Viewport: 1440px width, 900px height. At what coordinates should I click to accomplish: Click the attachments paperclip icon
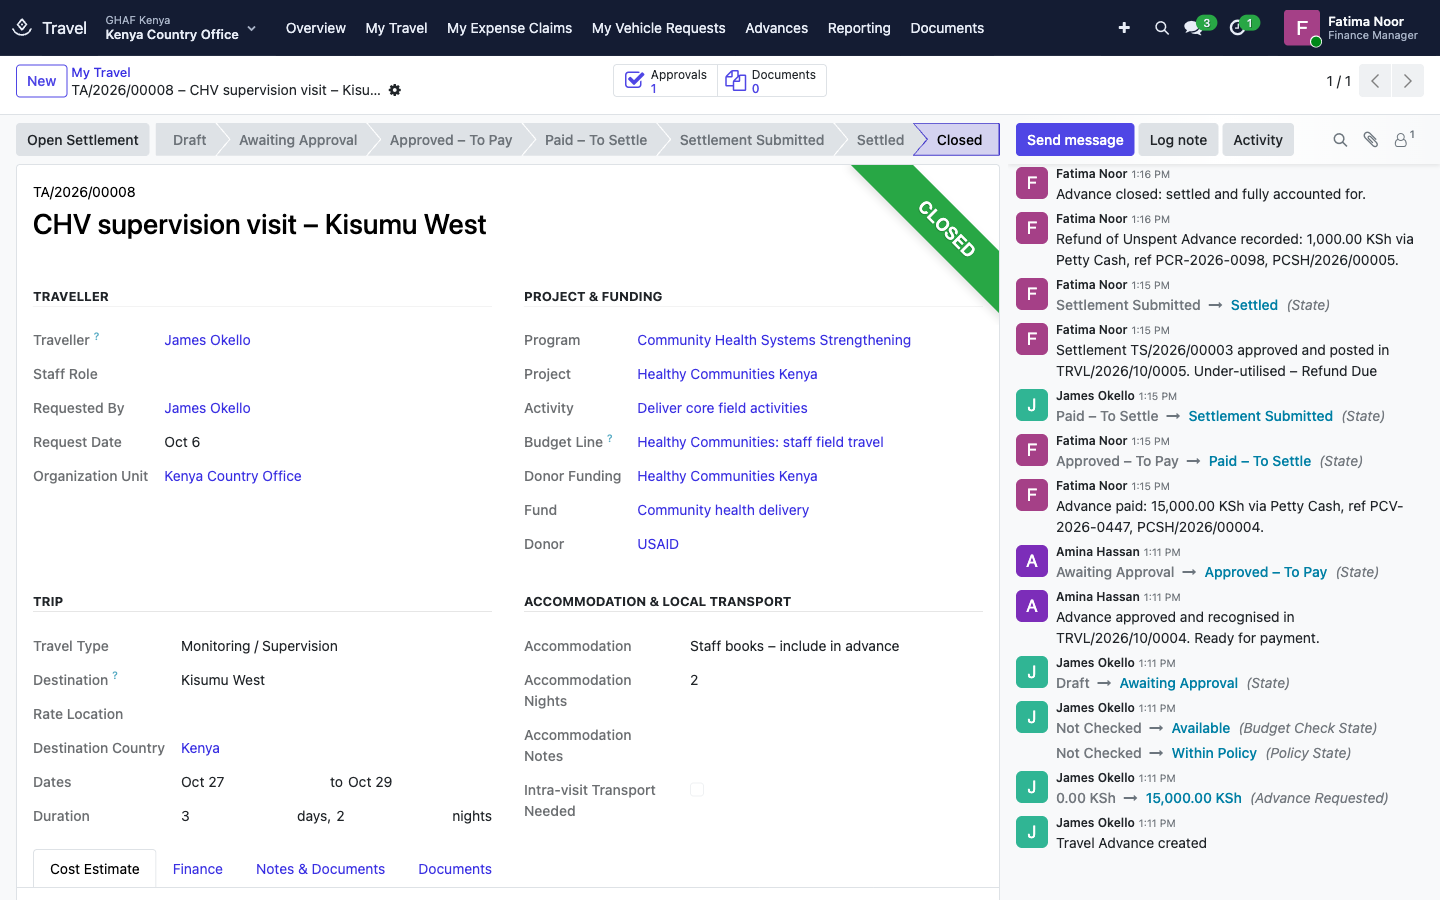(1371, 140)
